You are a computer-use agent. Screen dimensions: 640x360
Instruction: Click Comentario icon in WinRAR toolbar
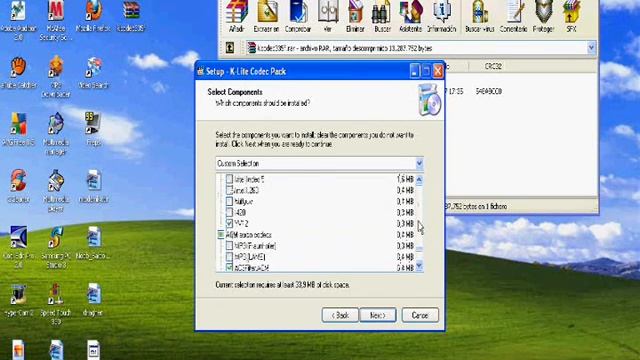(513, 16)
